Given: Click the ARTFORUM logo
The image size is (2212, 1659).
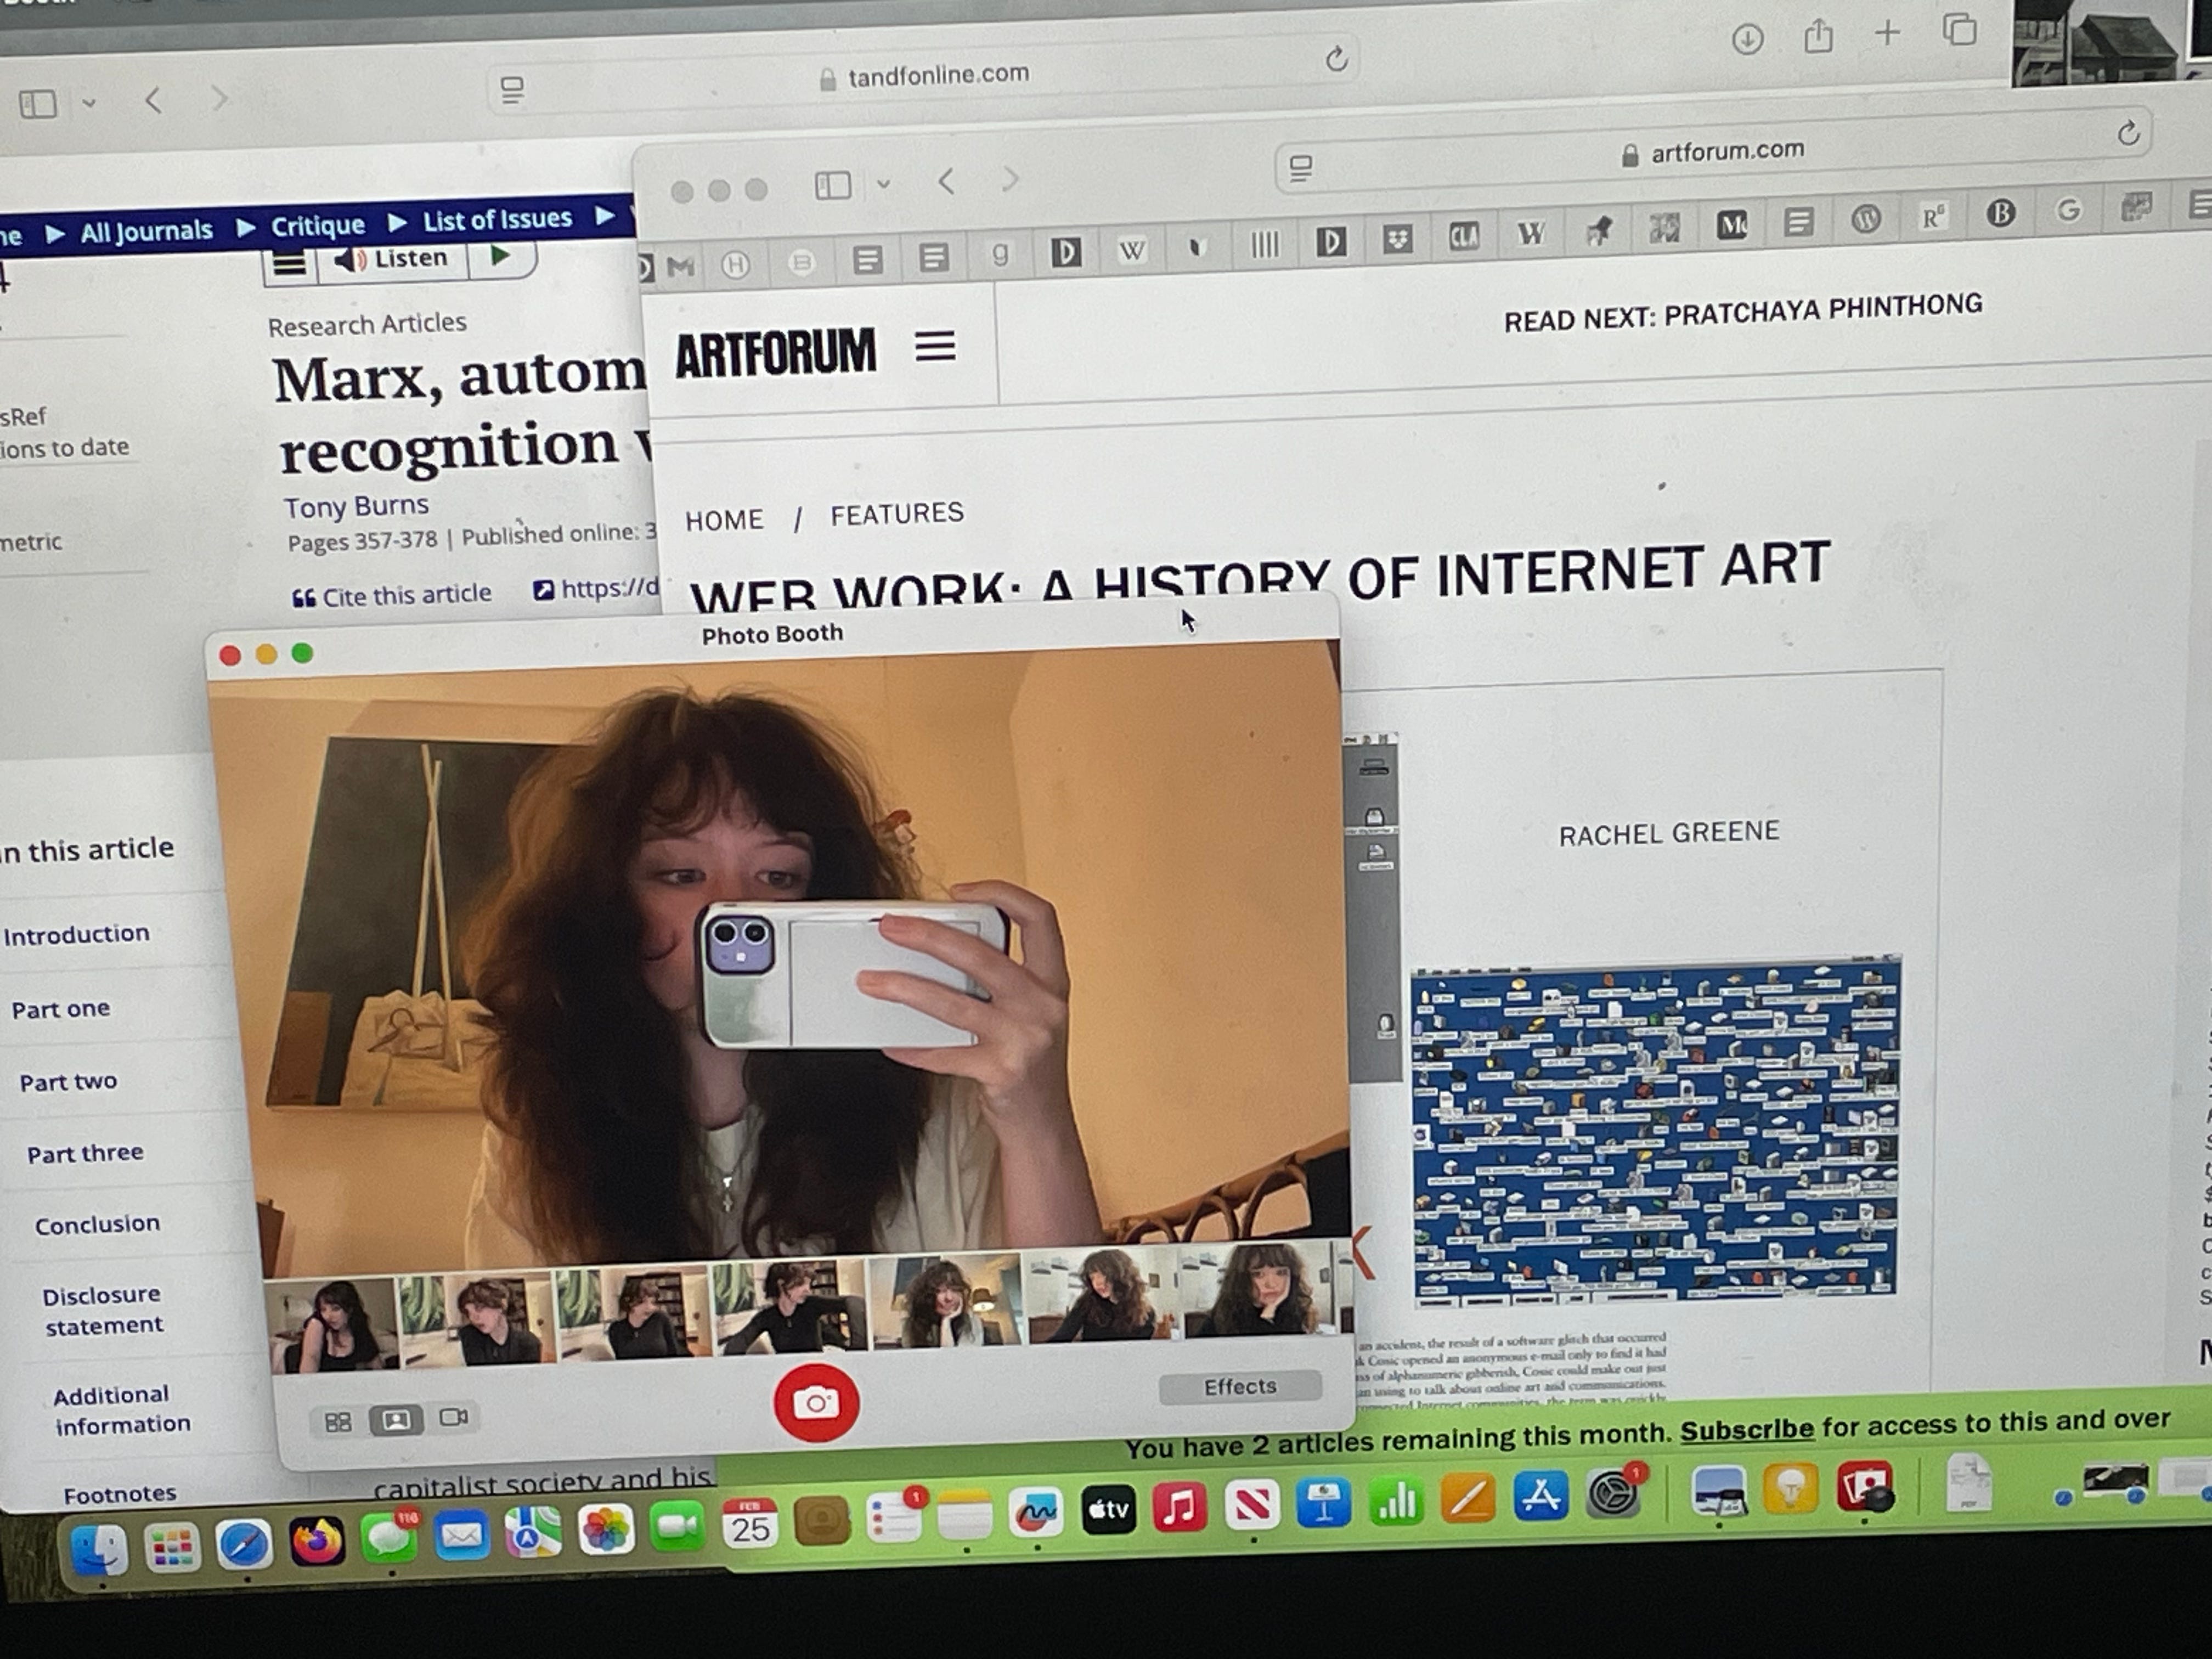Looking at the screenshot, I should [776, 353].
